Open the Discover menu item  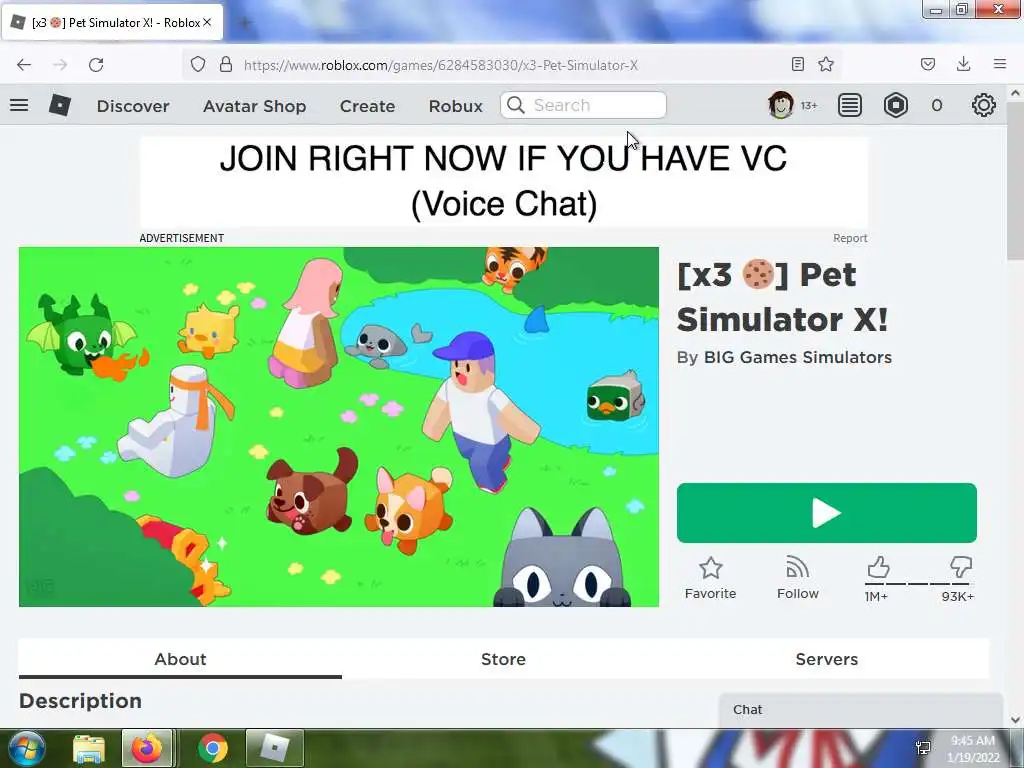133,106
